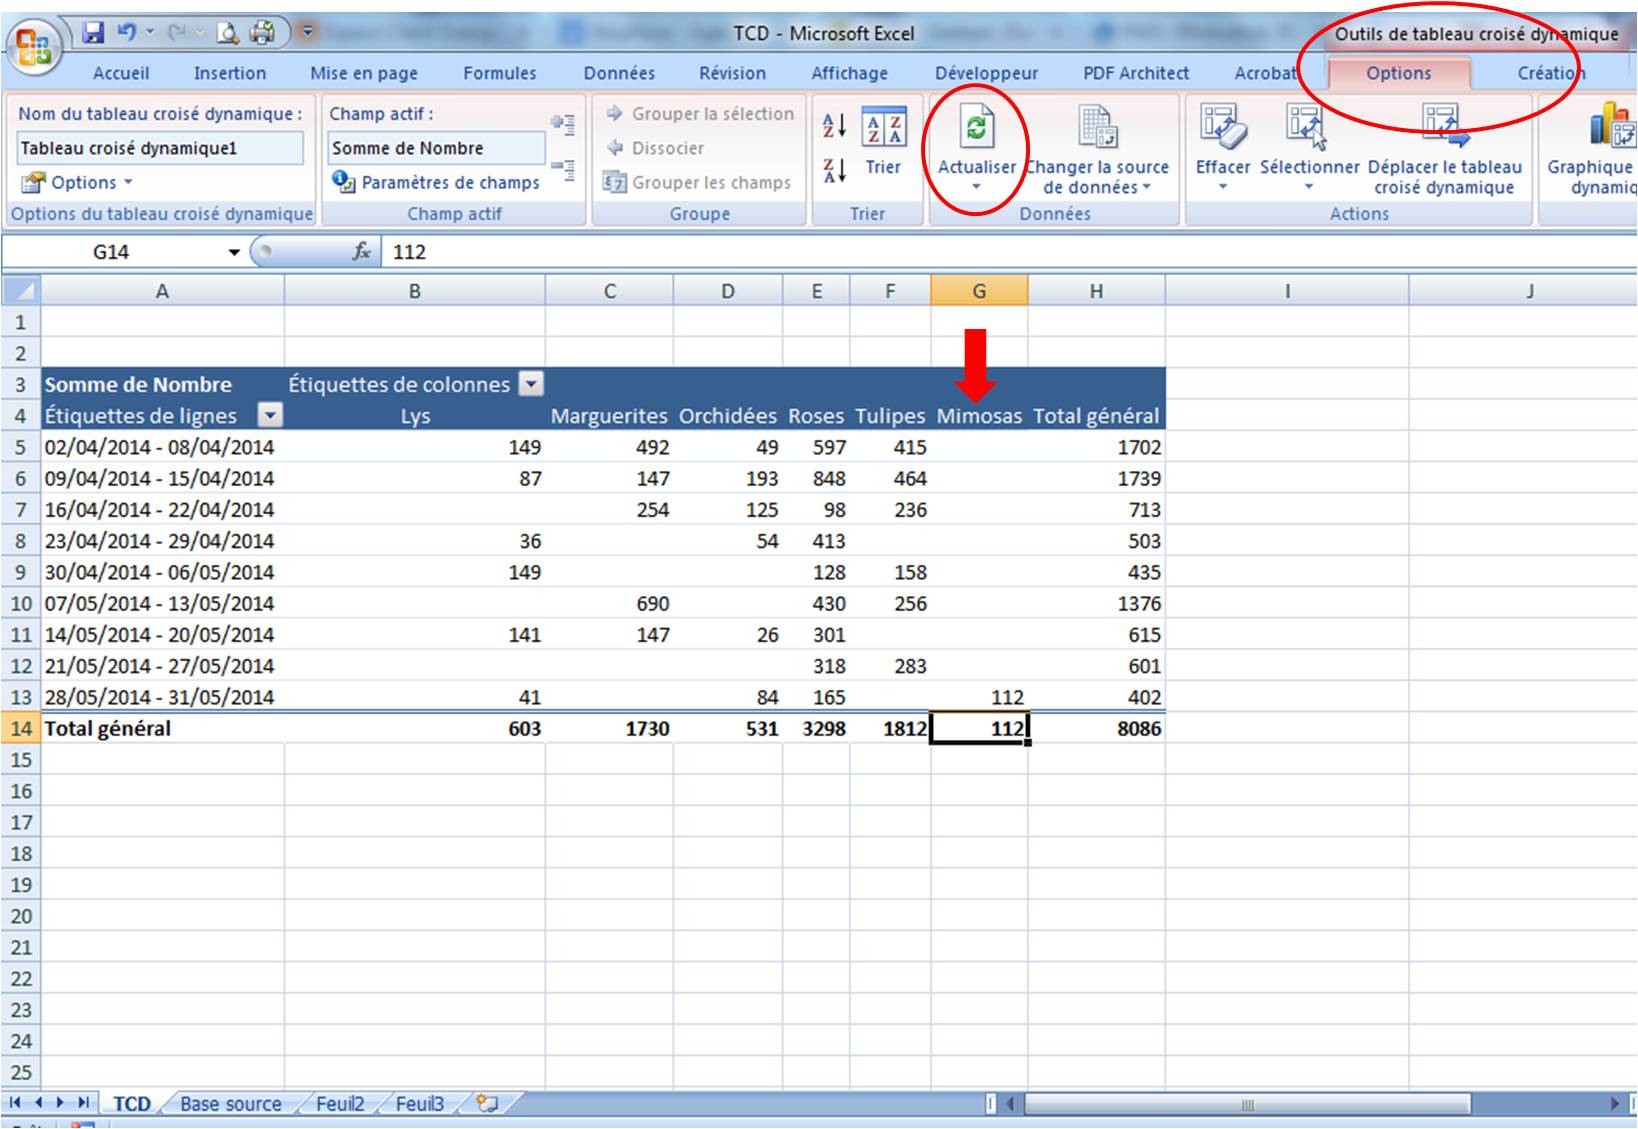Select the Total général row label

point(162,728)
